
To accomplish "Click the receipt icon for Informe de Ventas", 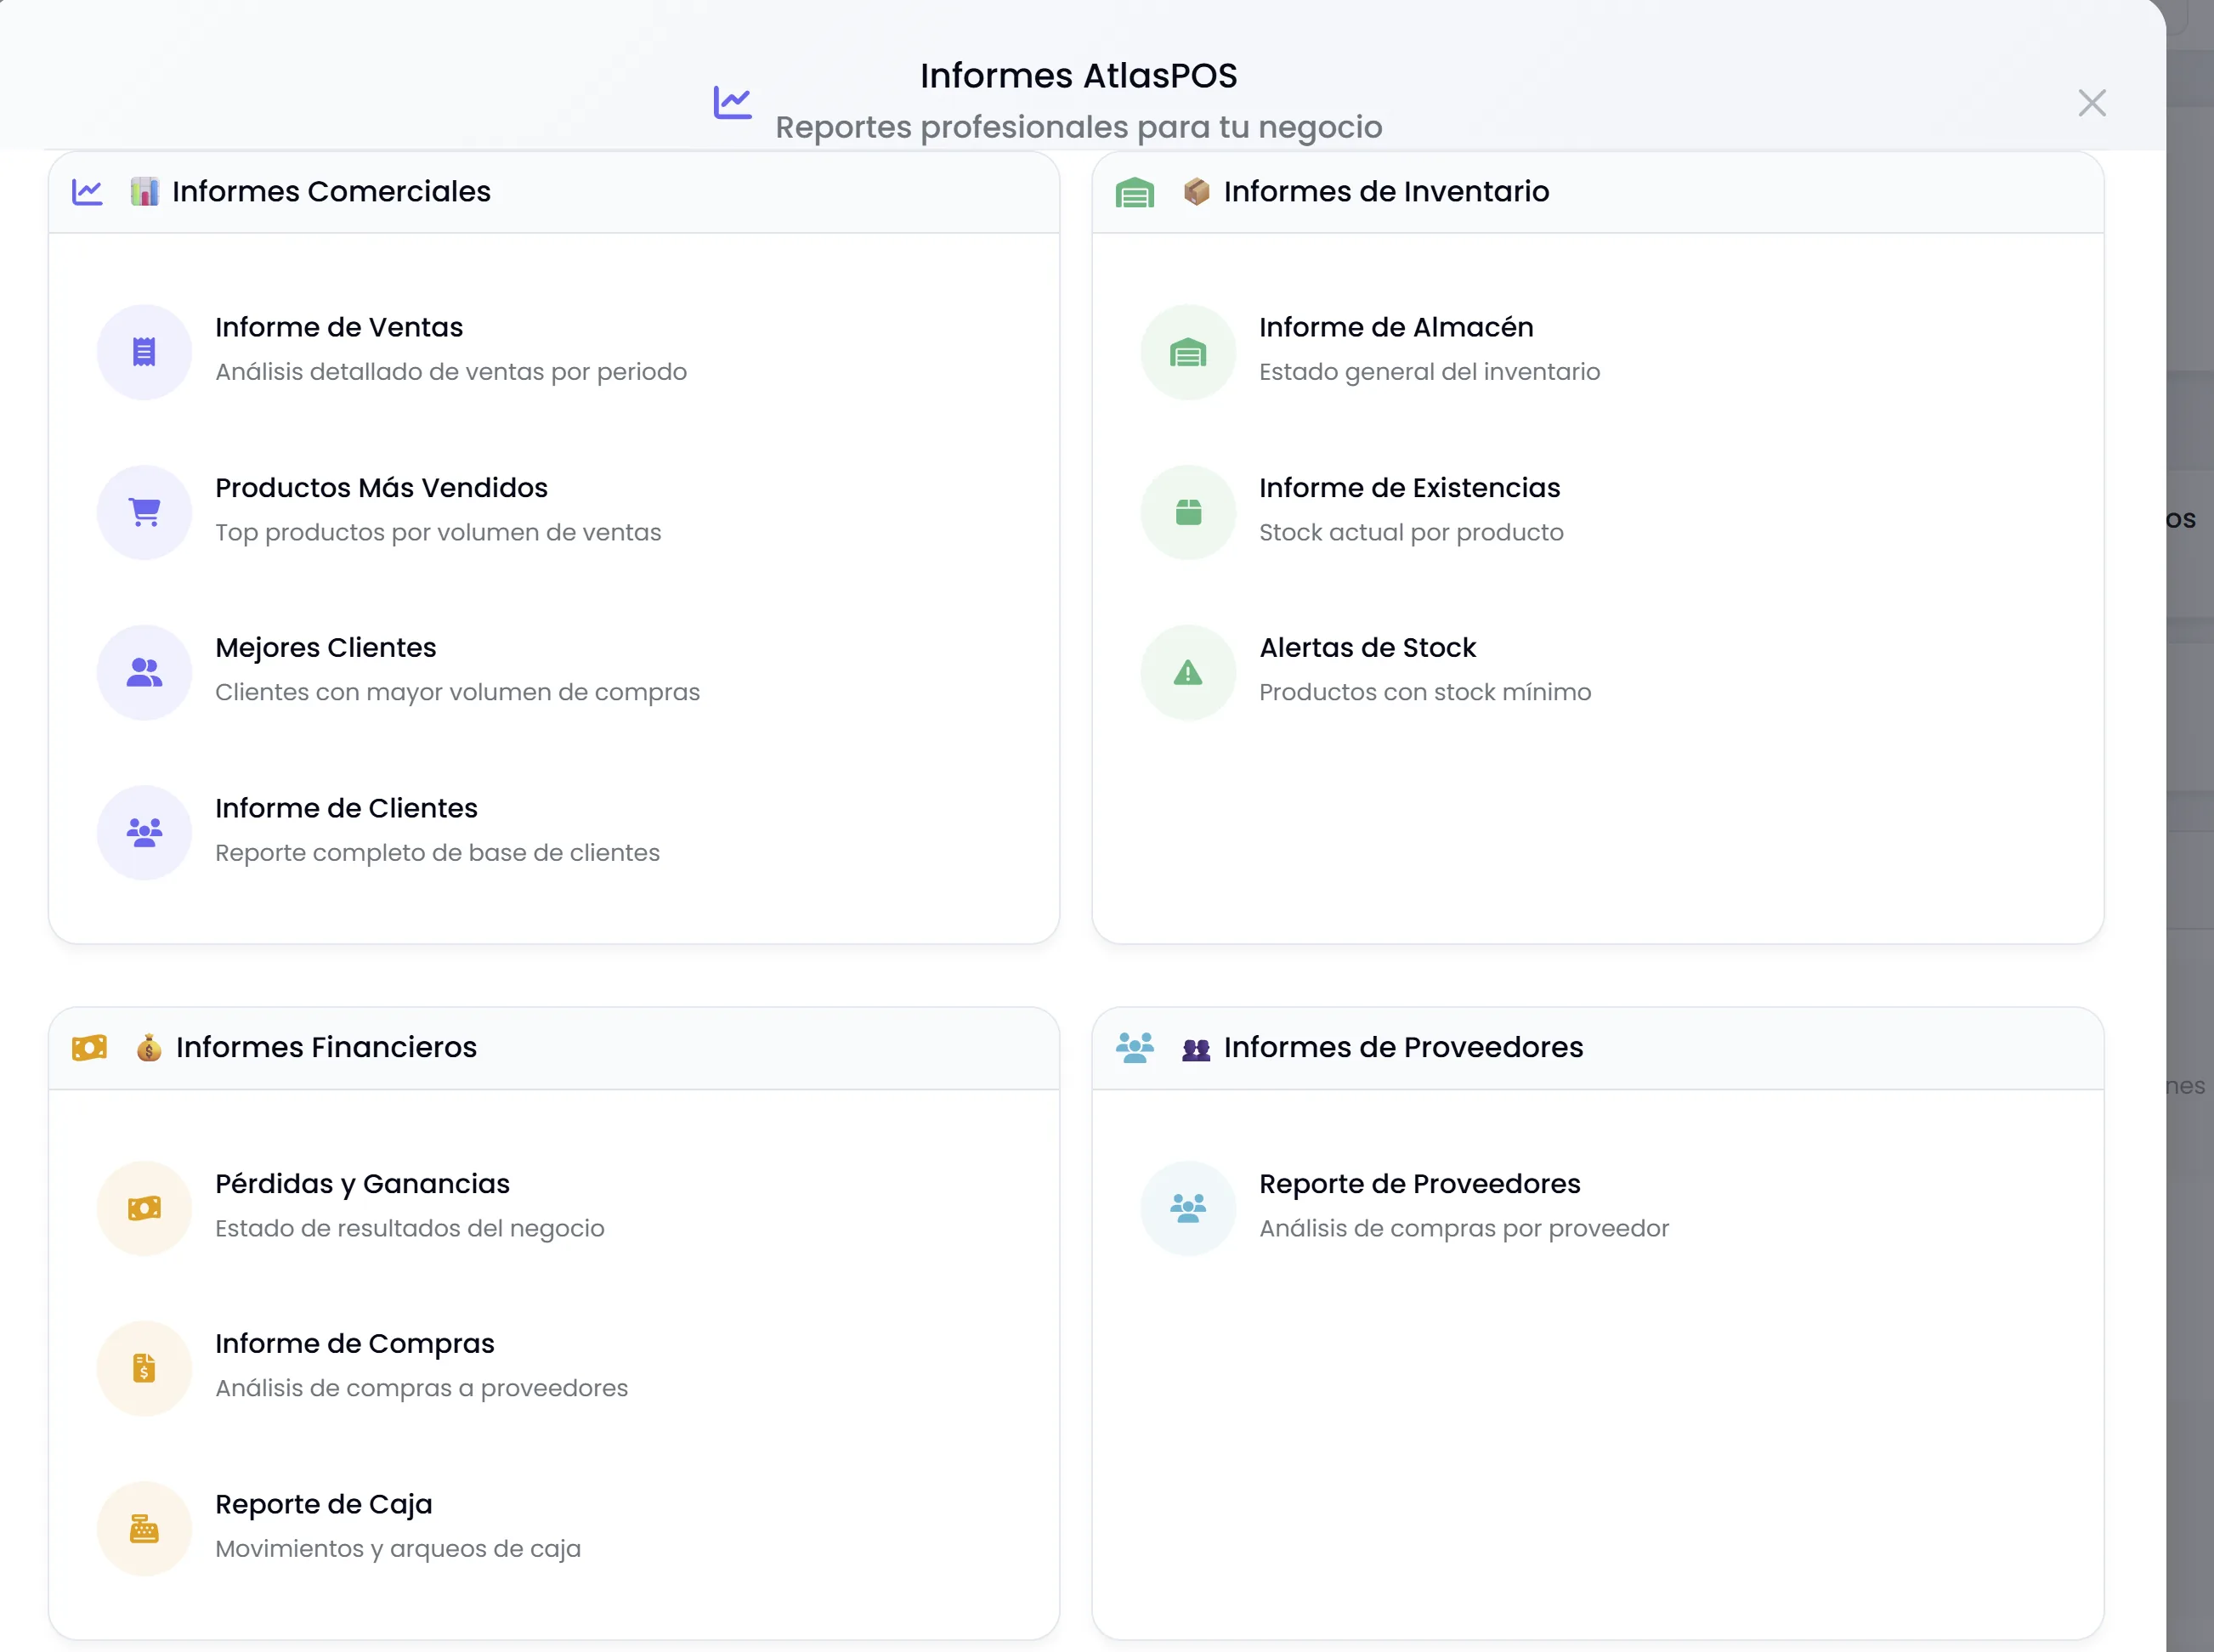I will [144, 352].
